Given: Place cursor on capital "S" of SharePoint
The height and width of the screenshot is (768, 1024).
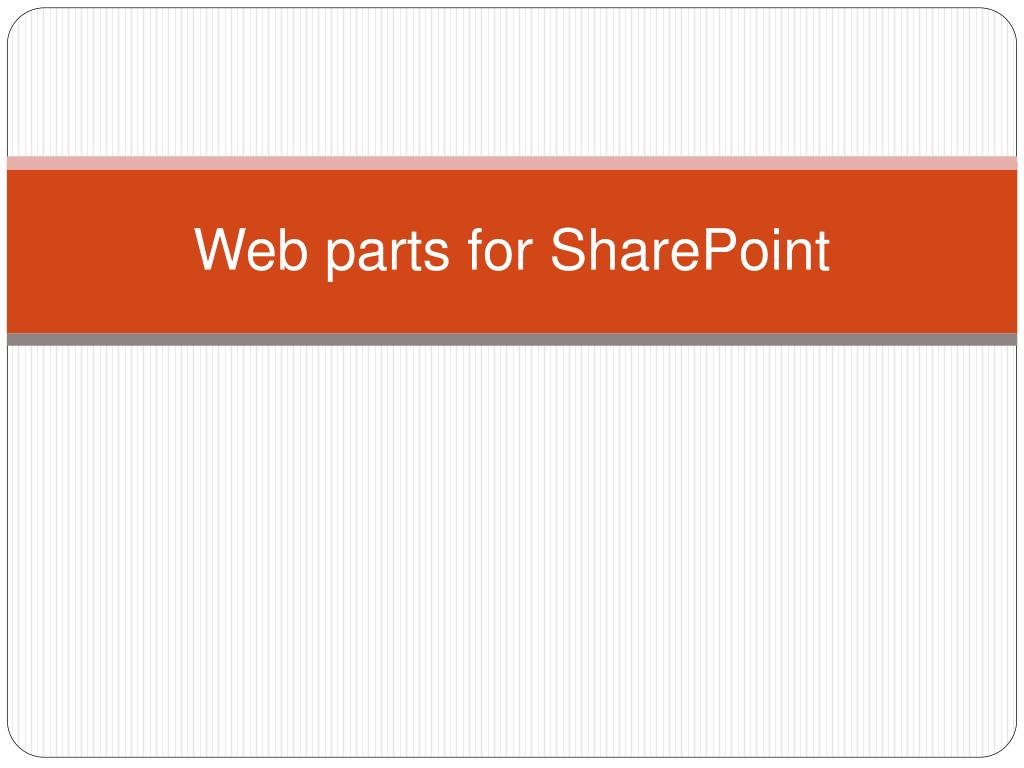Looking at the screenshot, I should [x=571, y=249].
